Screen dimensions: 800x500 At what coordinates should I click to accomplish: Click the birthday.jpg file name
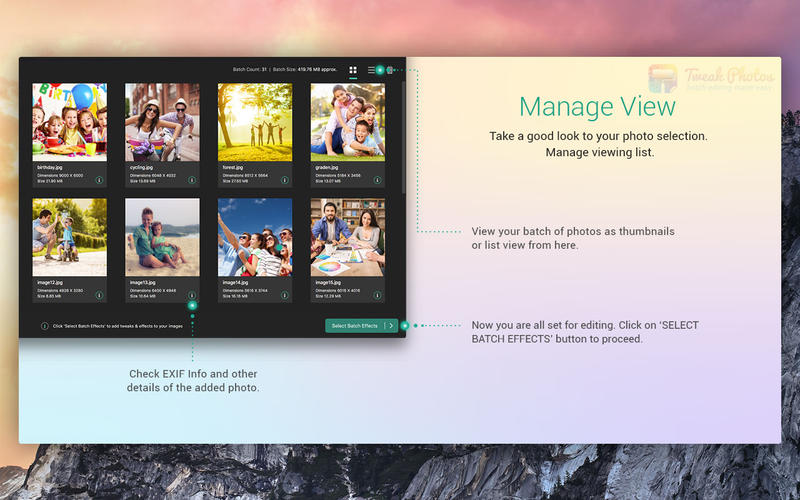[49, 167]
